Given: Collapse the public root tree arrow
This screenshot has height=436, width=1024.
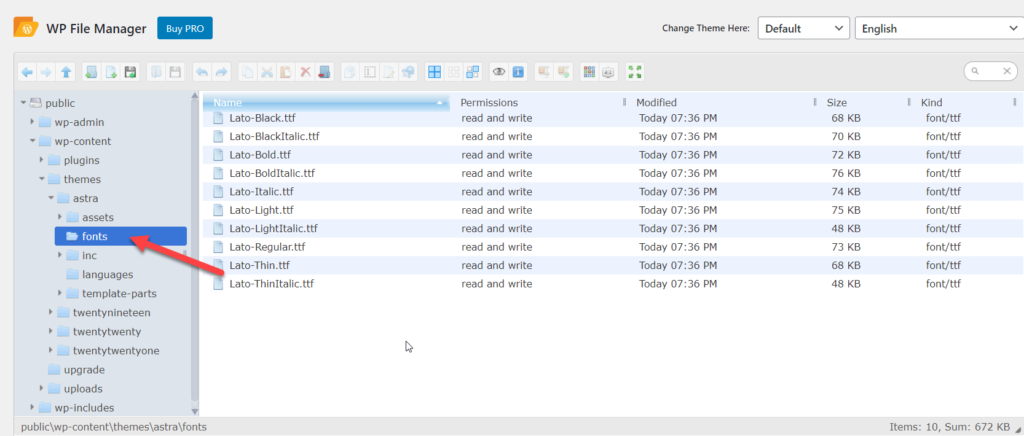Looking at the screenshot, I should (x=24, y=103).
